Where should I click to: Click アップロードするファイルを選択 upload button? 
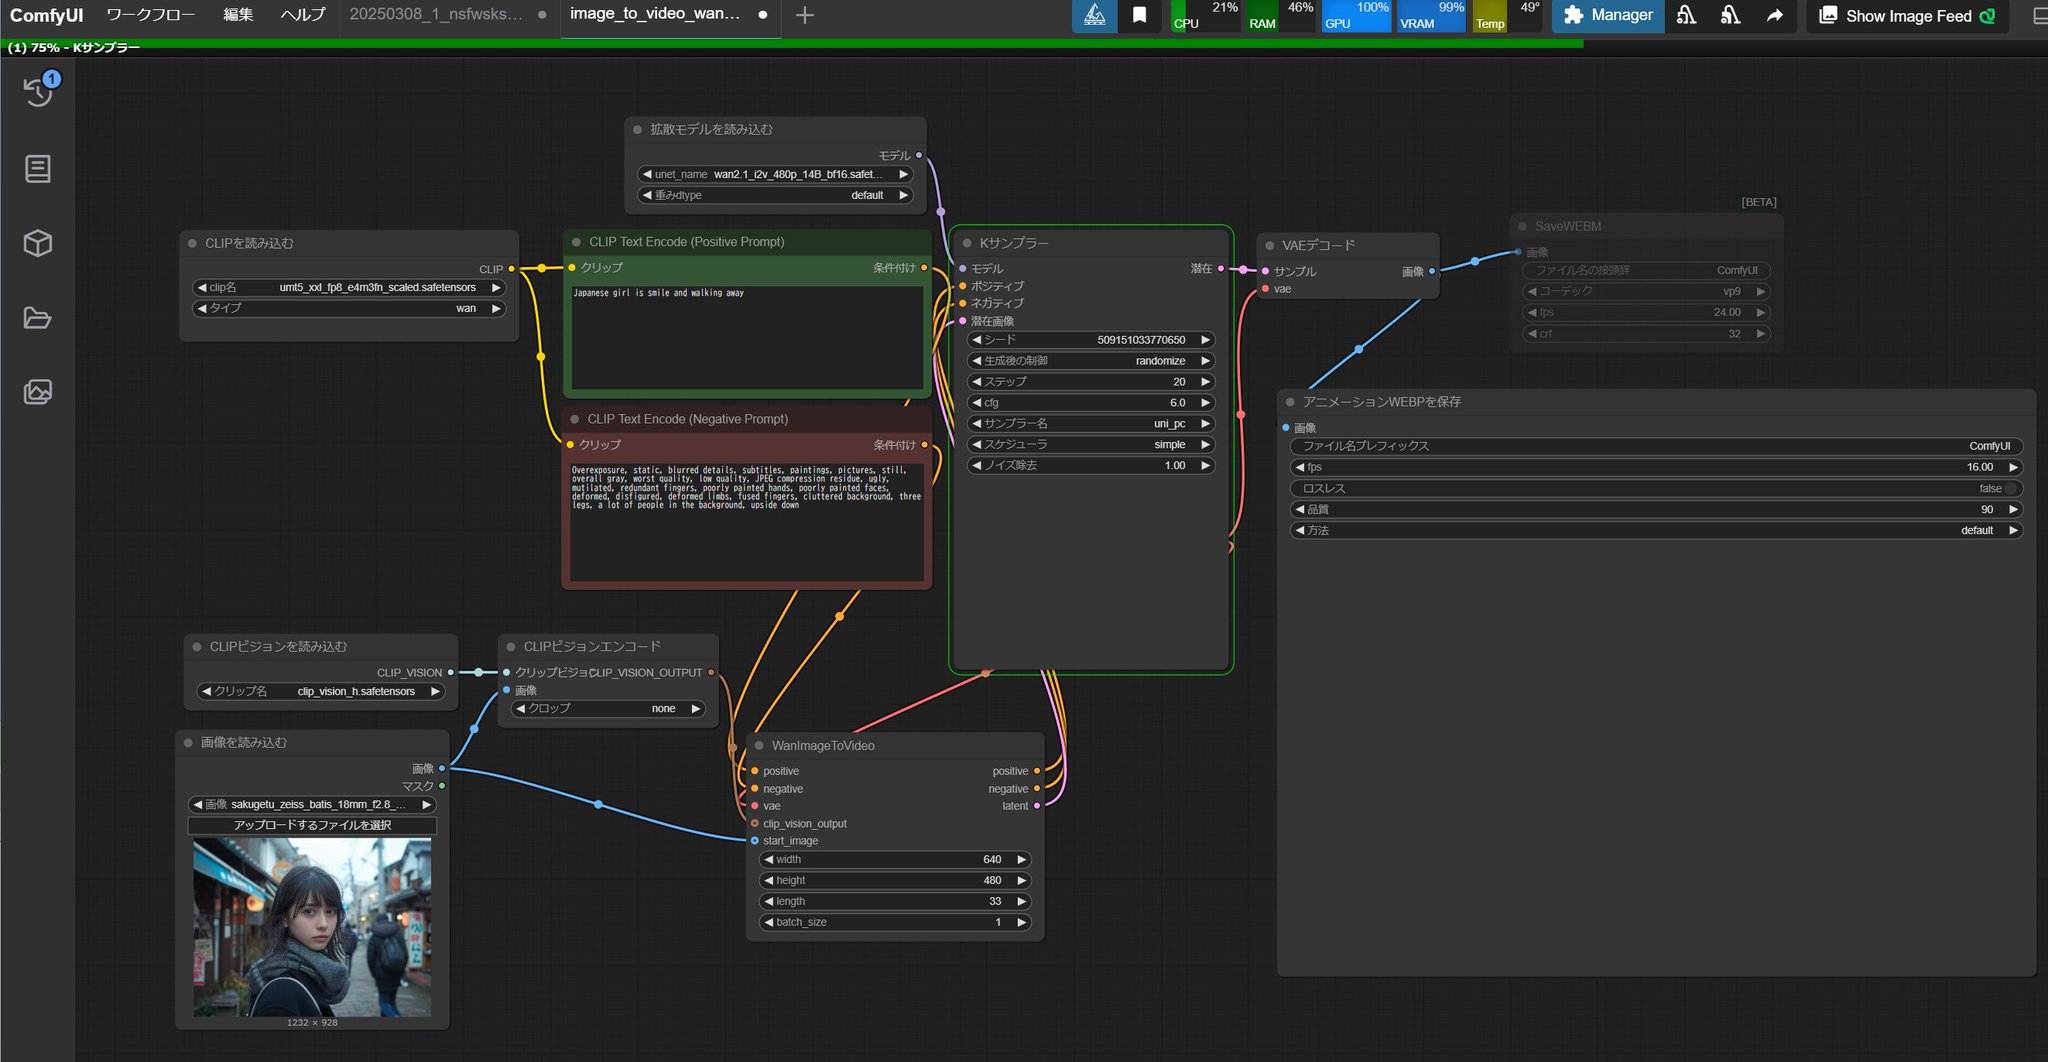312,825
